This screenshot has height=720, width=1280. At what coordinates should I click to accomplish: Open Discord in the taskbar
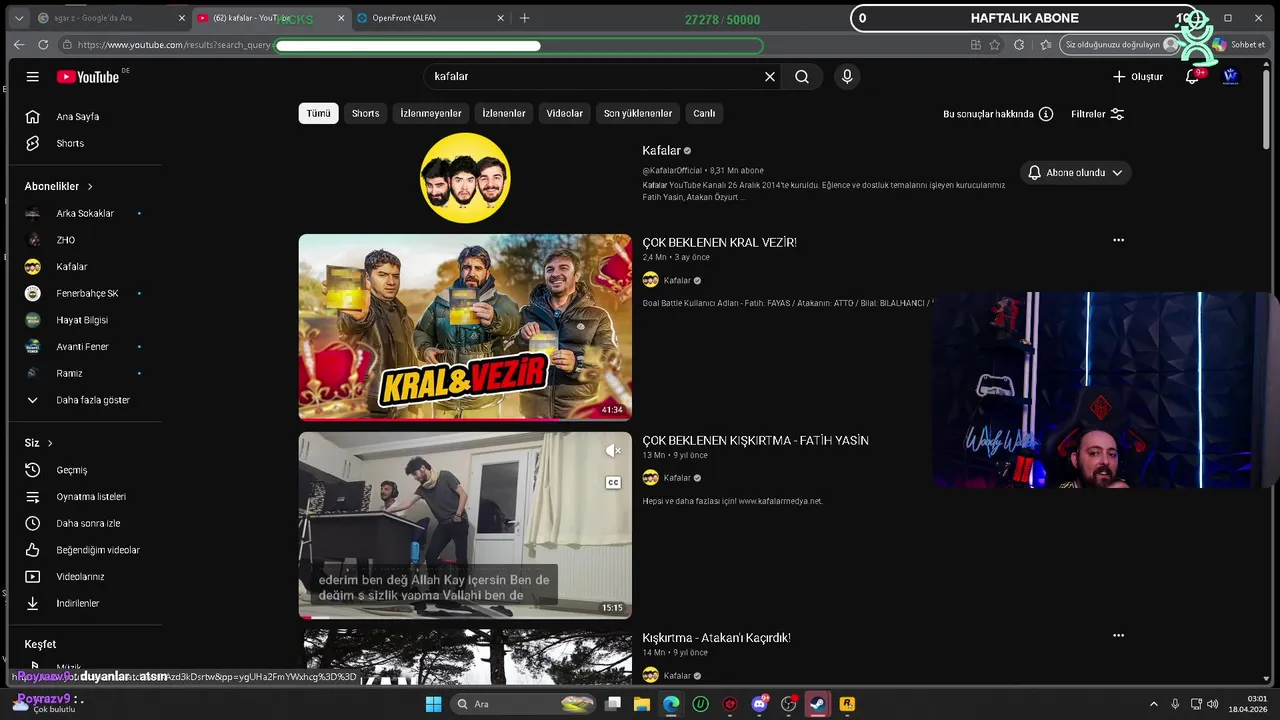pos(759,704)
